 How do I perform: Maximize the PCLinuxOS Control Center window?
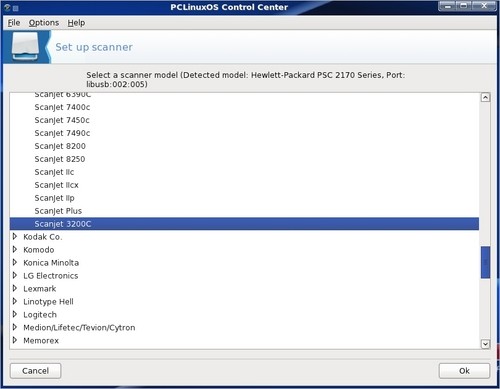464,6
